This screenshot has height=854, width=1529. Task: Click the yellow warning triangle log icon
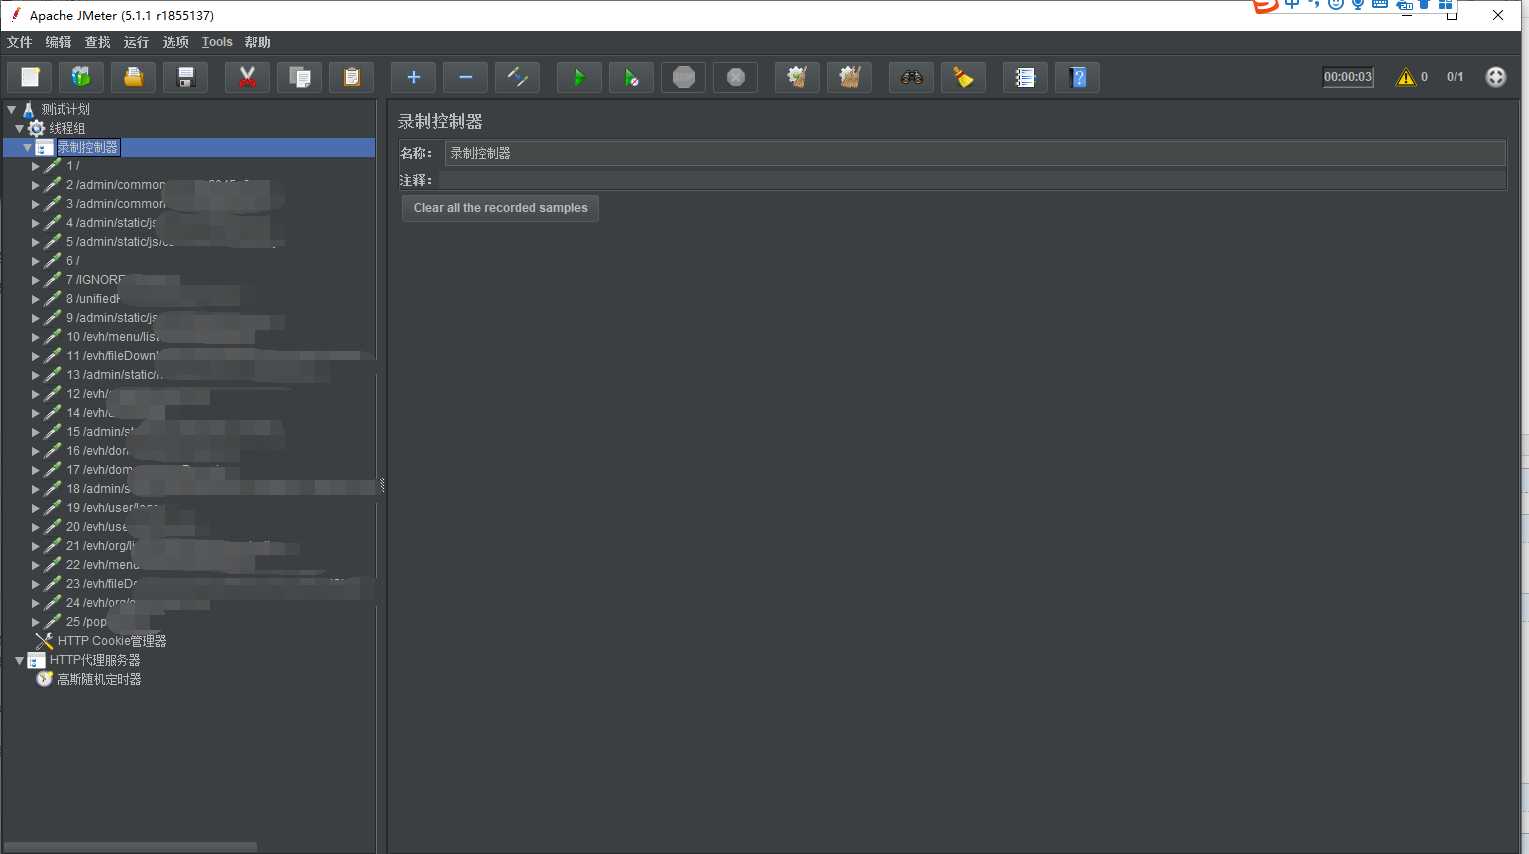point(1406,77)
